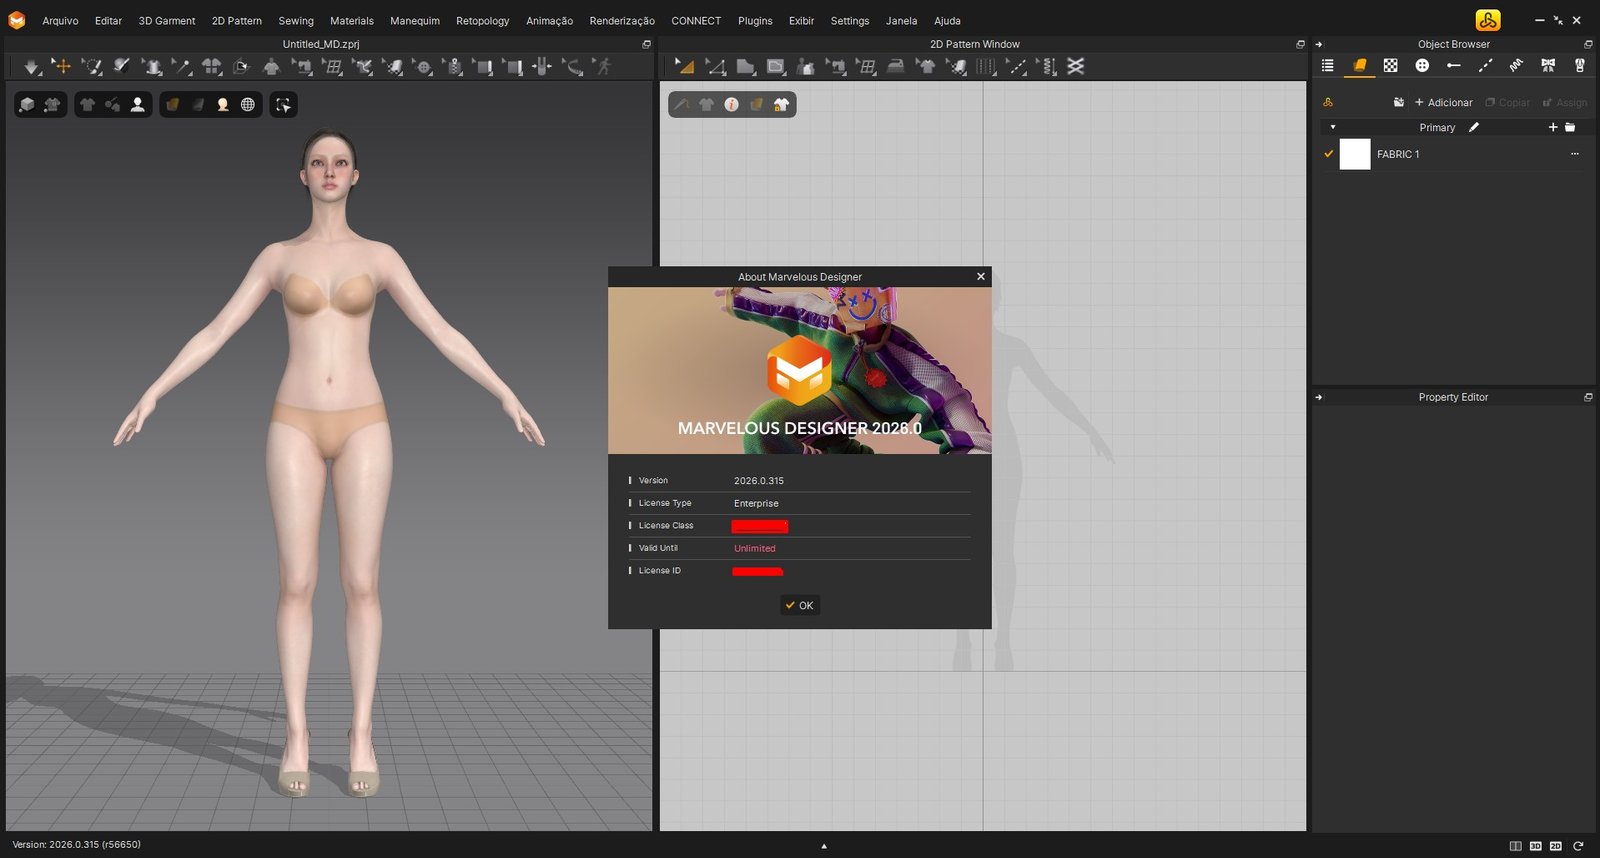Click the 3D view mode button in status bar
The image size is (1600, 858).
tap(1536, 846)
